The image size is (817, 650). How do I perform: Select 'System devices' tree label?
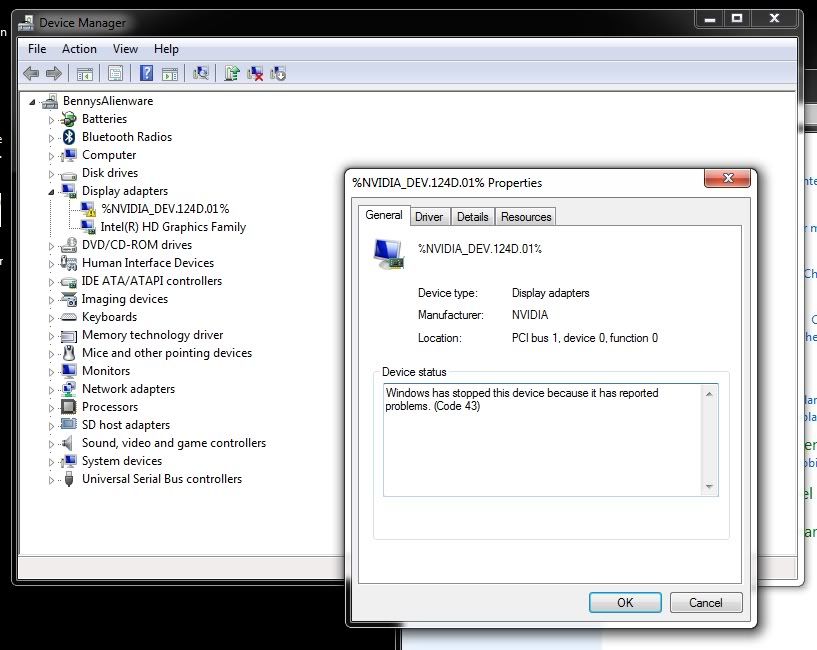[x=122, y=461]
